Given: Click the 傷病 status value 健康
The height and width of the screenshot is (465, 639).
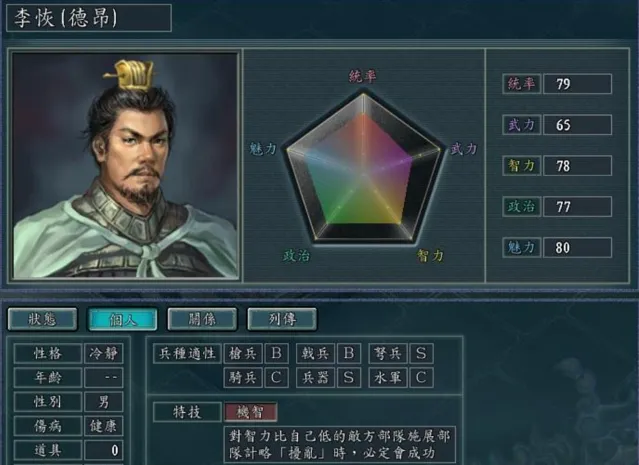Looking at the screenshot, I should (104, 426).
